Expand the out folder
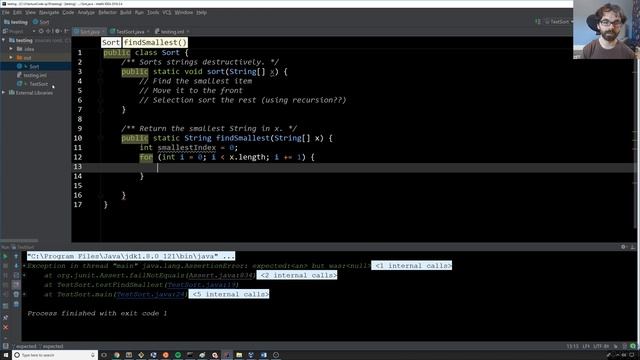 pyautogui.click(x=11, y=58)
